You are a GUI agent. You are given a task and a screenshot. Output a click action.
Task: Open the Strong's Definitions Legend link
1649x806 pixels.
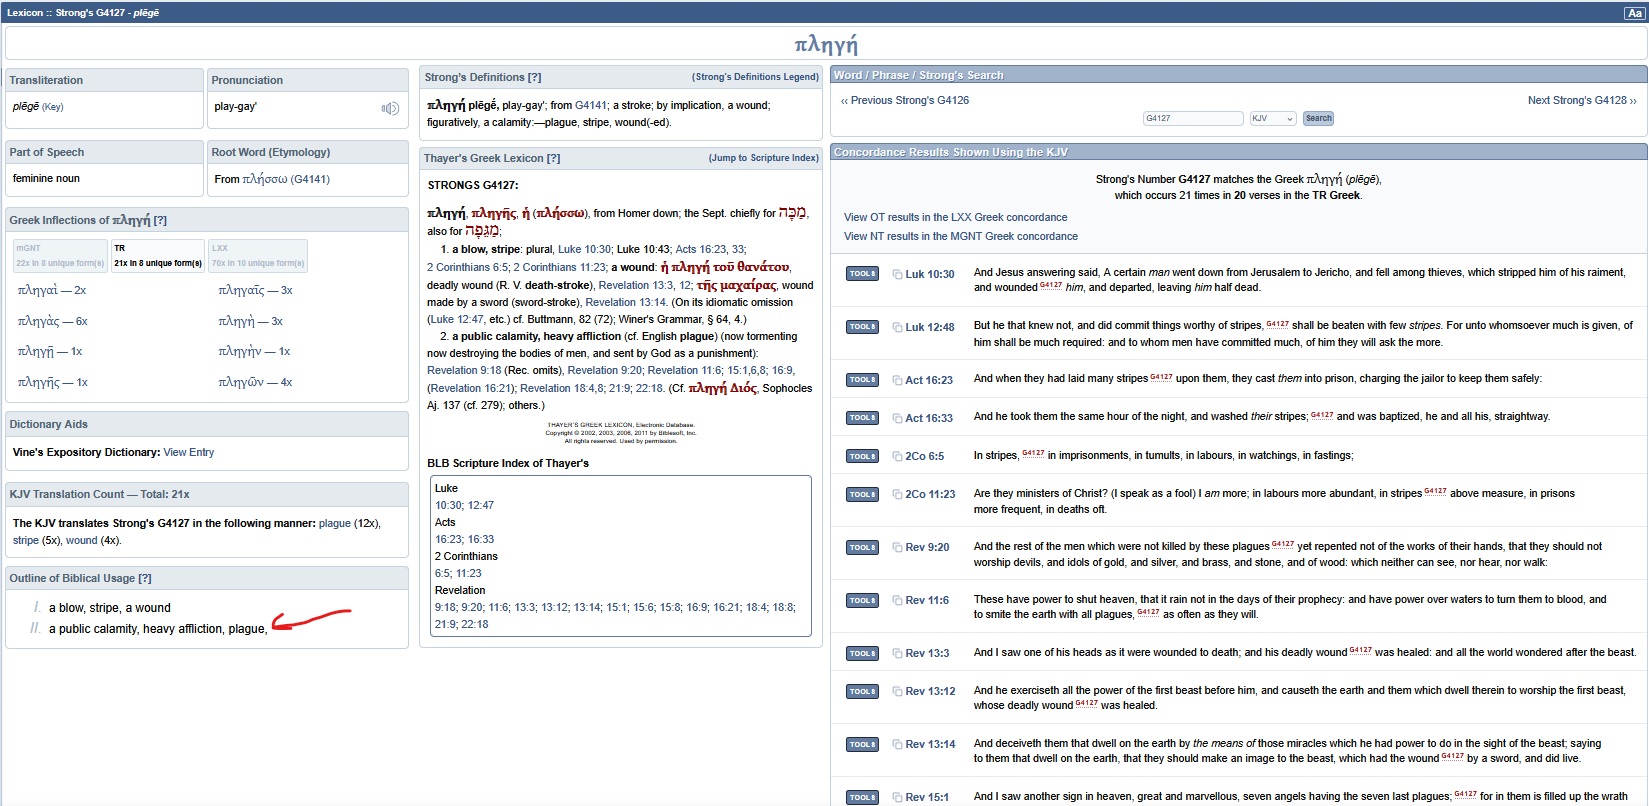755,77
